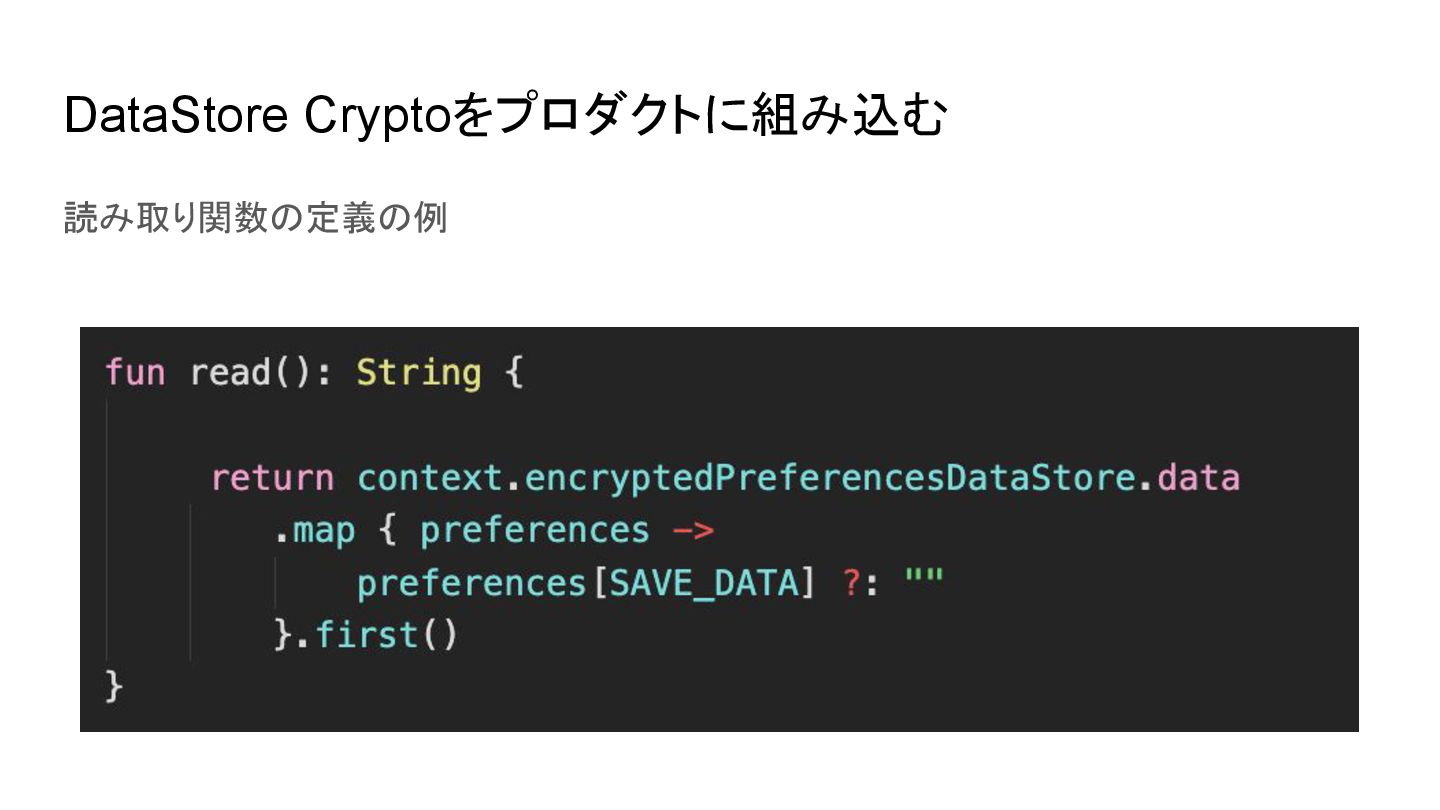This screenshot has width=1440, height=810.
Task: Click the "String" return type
Action: [418, 373]
